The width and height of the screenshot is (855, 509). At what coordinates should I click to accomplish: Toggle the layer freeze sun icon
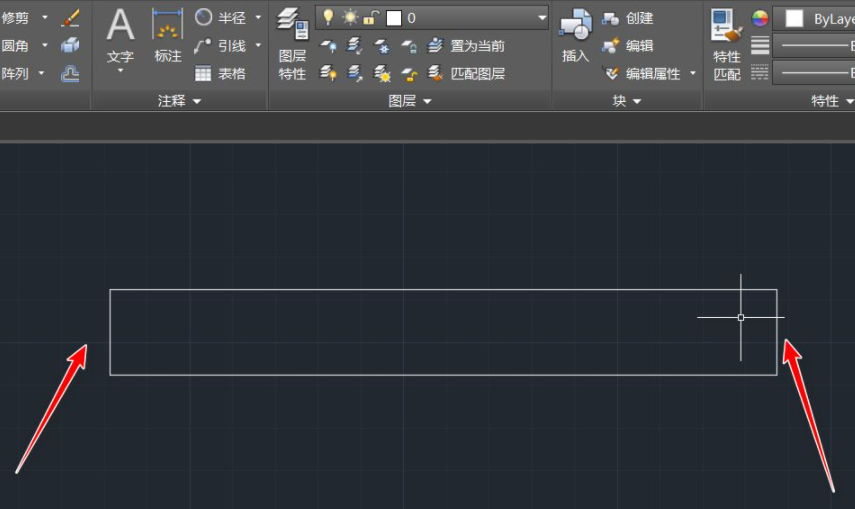pyautogui.click(x=349, y=18)
